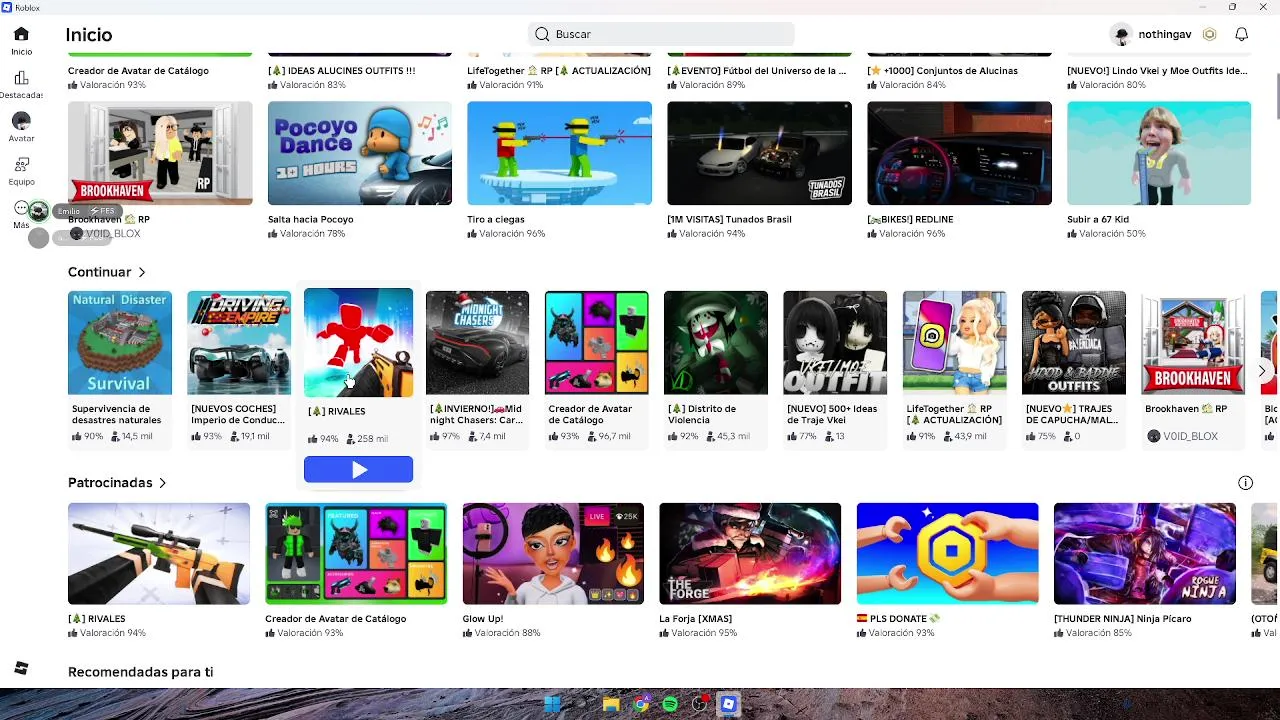Open the sponsored Creador de Avatar thumbnail
Image resolution: width=1280 pixels, height=720 pixels.
pyautogui.click(x=356, y=554)
